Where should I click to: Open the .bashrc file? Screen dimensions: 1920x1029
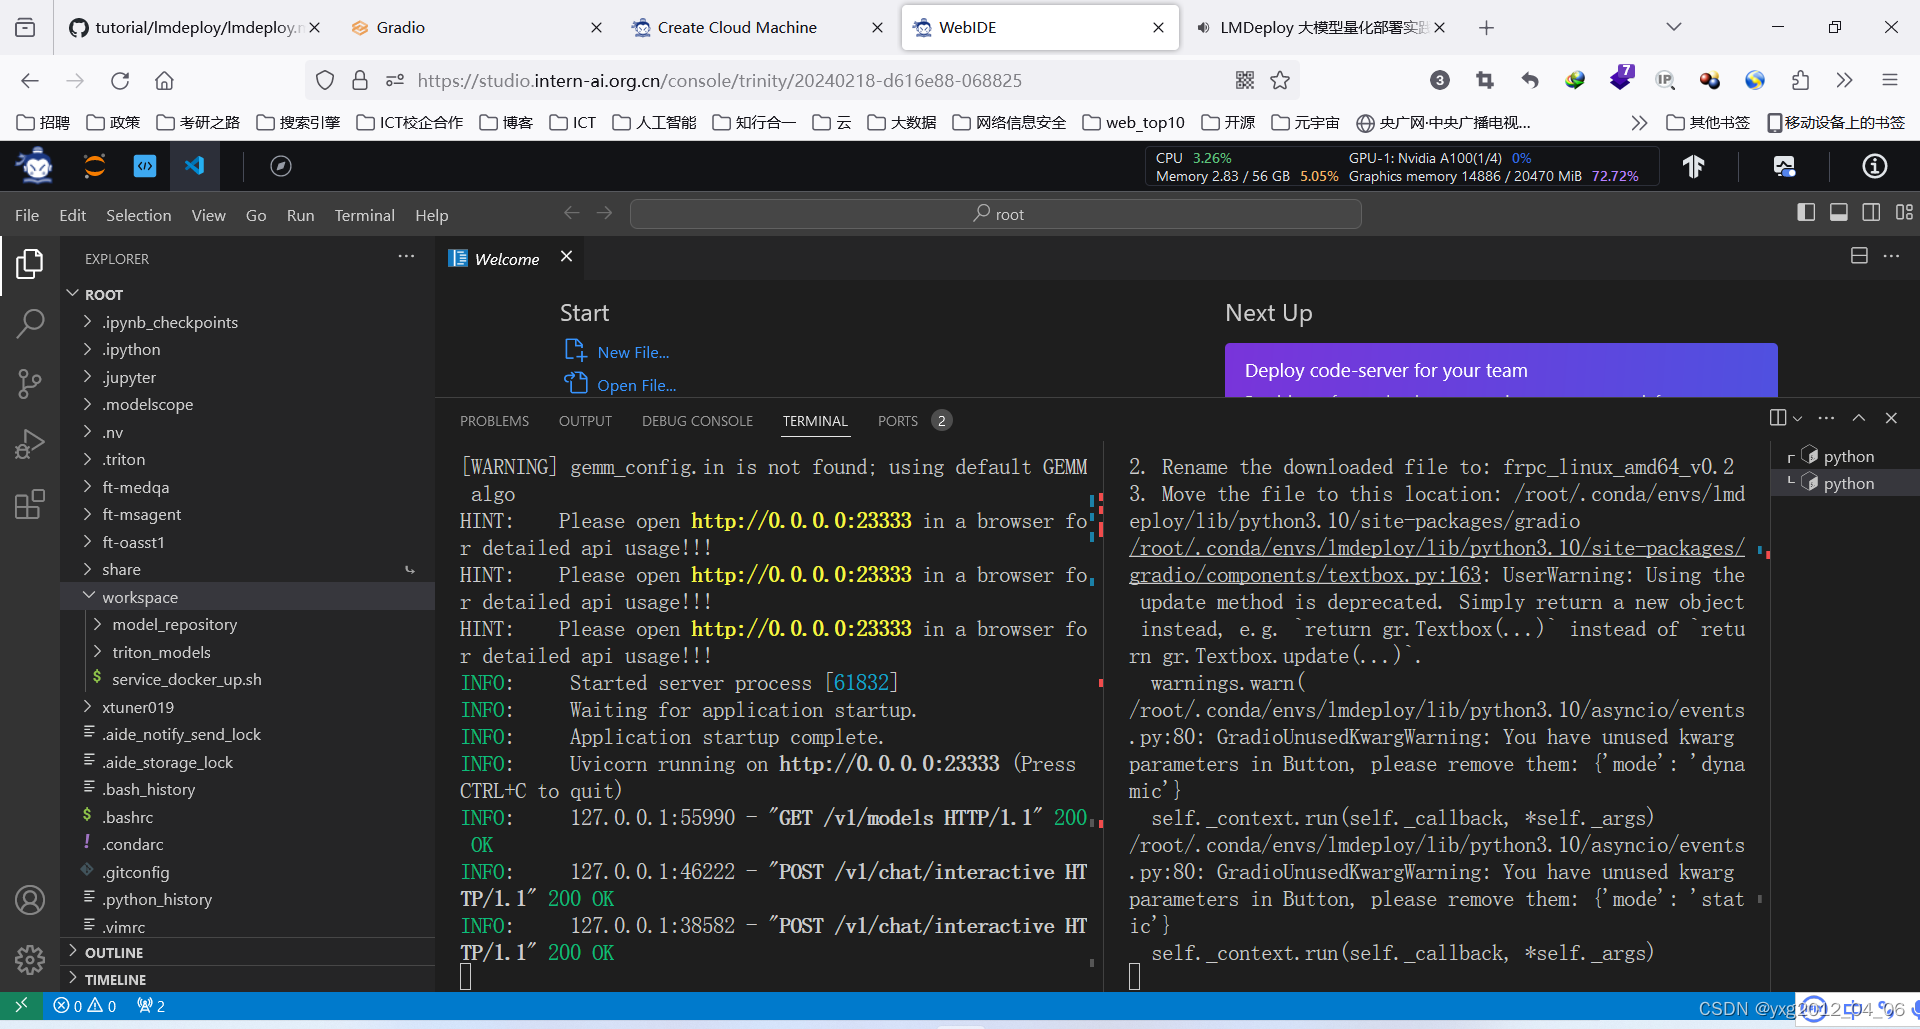128,817
